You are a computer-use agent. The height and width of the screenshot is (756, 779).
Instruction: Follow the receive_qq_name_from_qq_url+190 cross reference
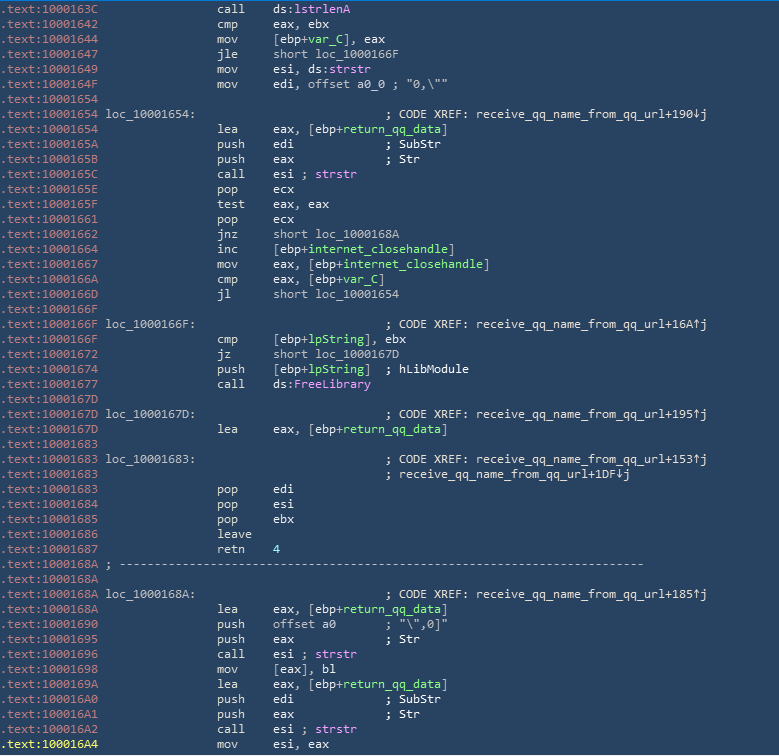[590, 114]
